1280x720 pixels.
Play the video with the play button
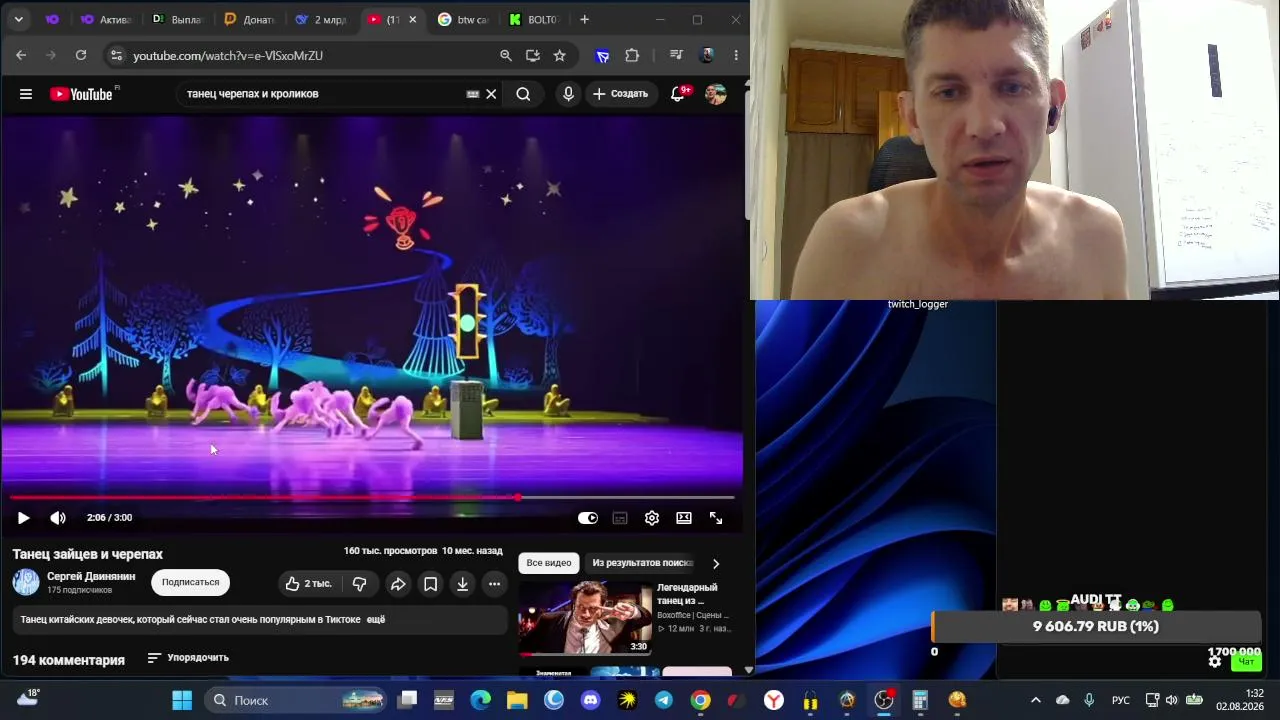point(23,518)
